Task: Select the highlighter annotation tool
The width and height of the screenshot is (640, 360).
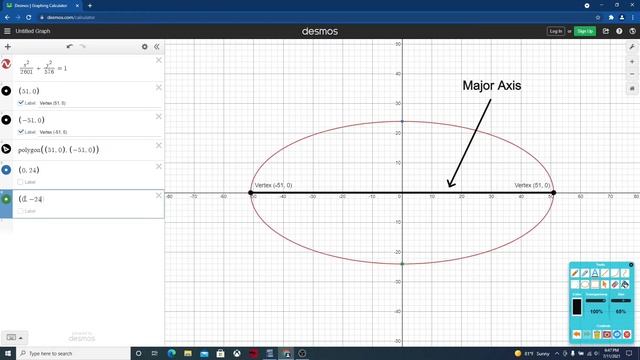Action: pos(585,273)
